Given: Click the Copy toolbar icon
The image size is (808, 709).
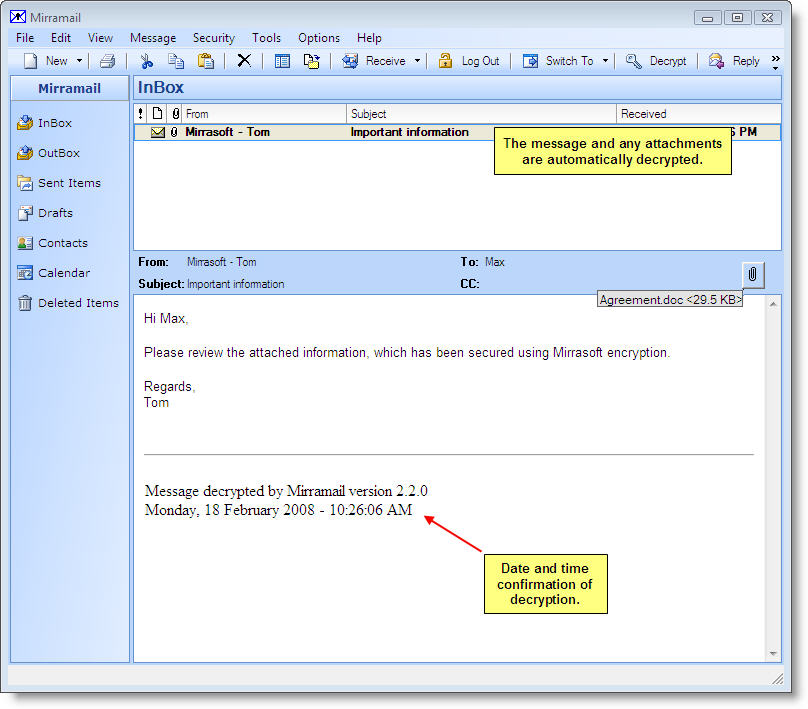Looking at the screenshot, I should [x=176, y=61].
